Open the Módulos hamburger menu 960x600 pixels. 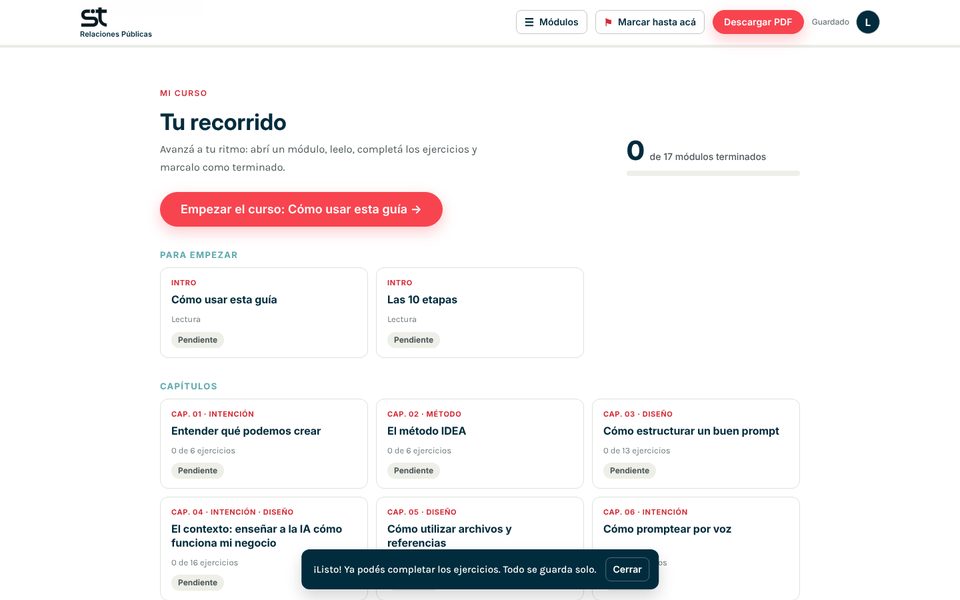[551, 22]
